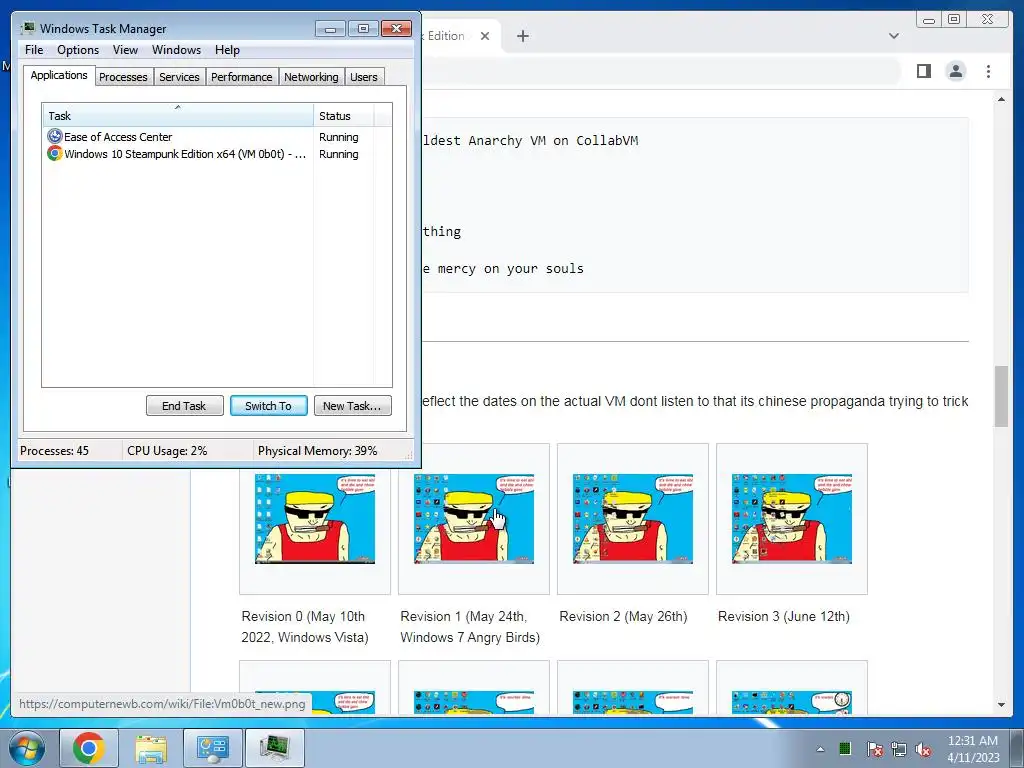Click the Revision 3 (June 12th) caption
1024x768 pixels.
(784, 616)
